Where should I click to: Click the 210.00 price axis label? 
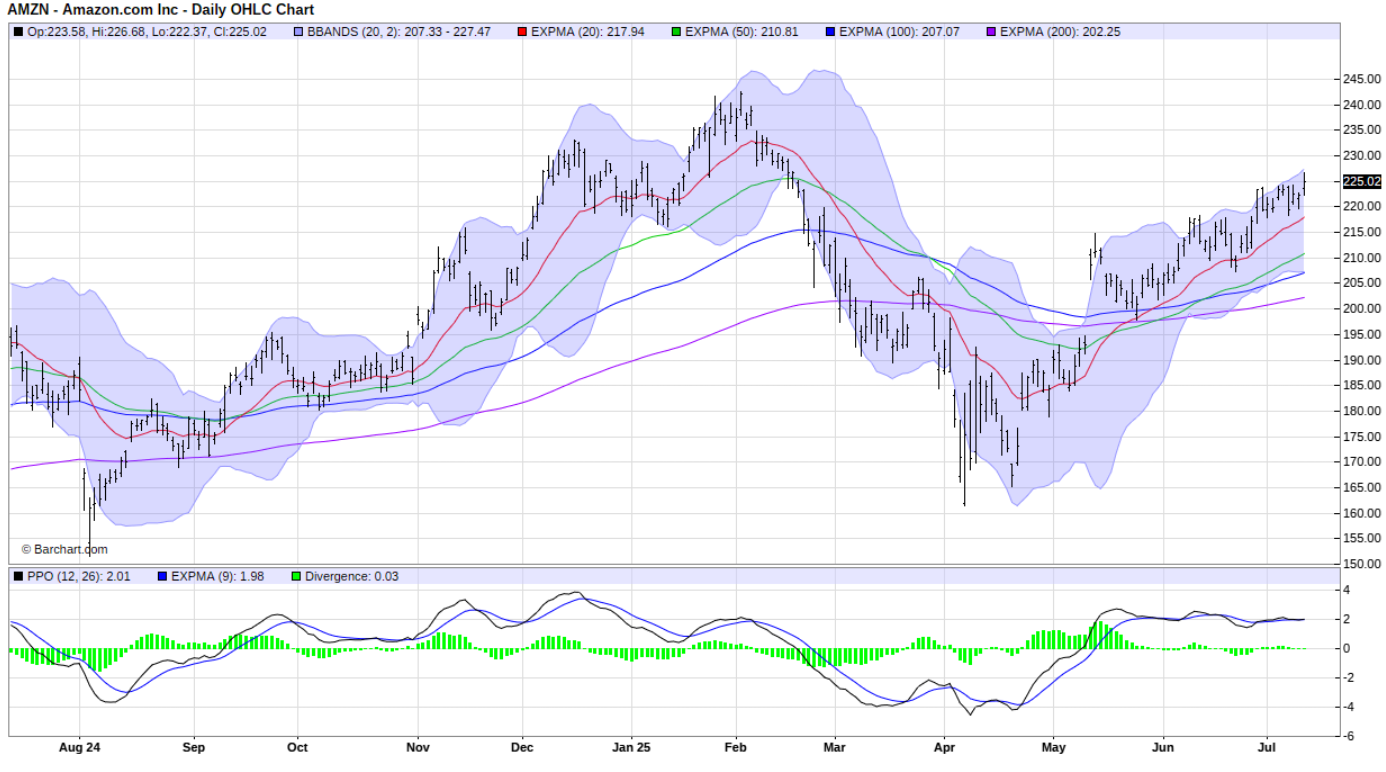click(1363, 258)
